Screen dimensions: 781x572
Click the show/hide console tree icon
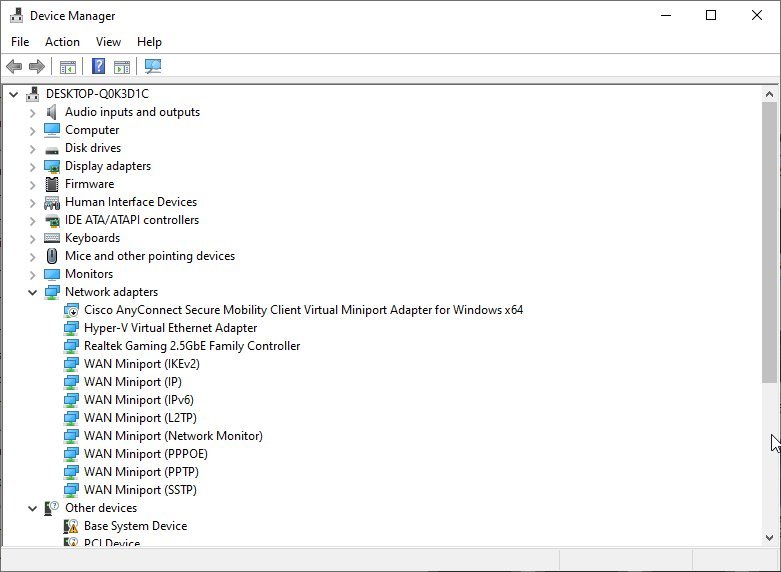point(68,66)
